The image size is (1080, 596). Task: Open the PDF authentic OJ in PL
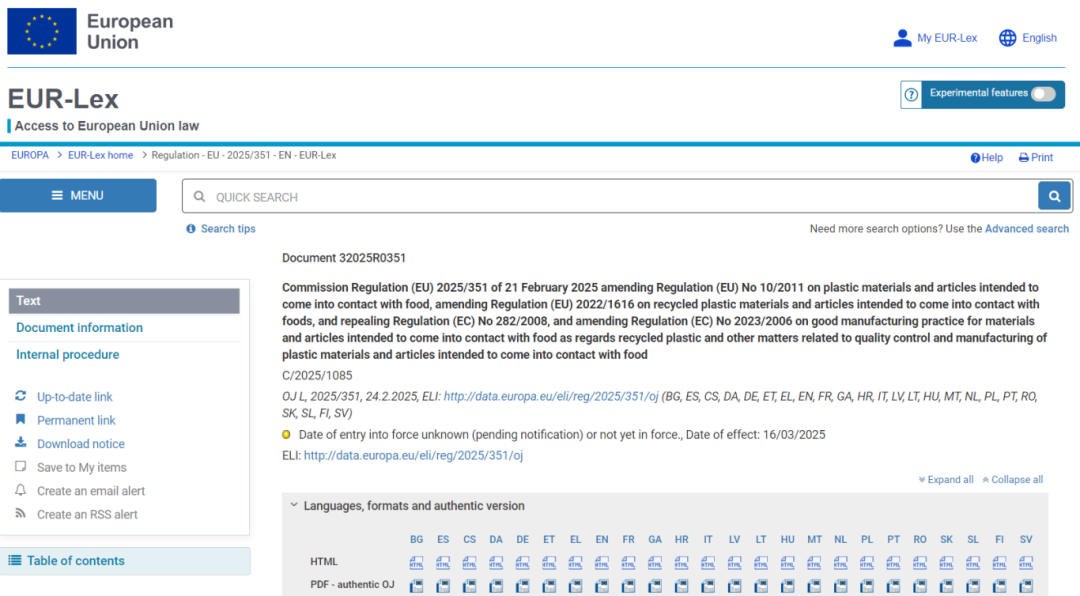867,586
